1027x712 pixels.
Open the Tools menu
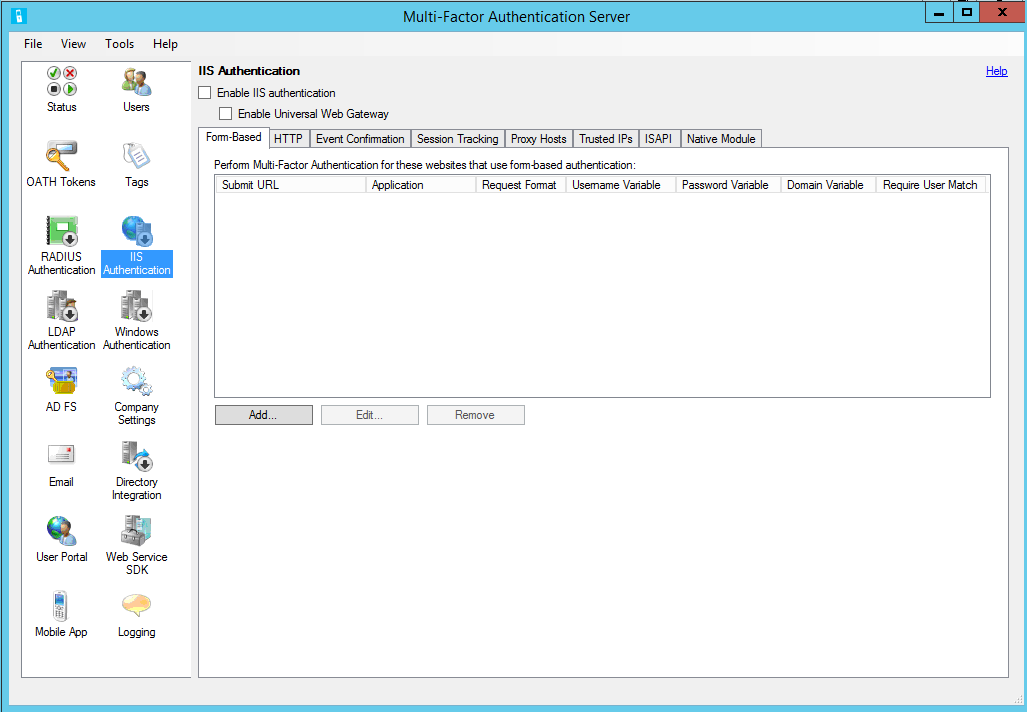(x=119, y=44)
